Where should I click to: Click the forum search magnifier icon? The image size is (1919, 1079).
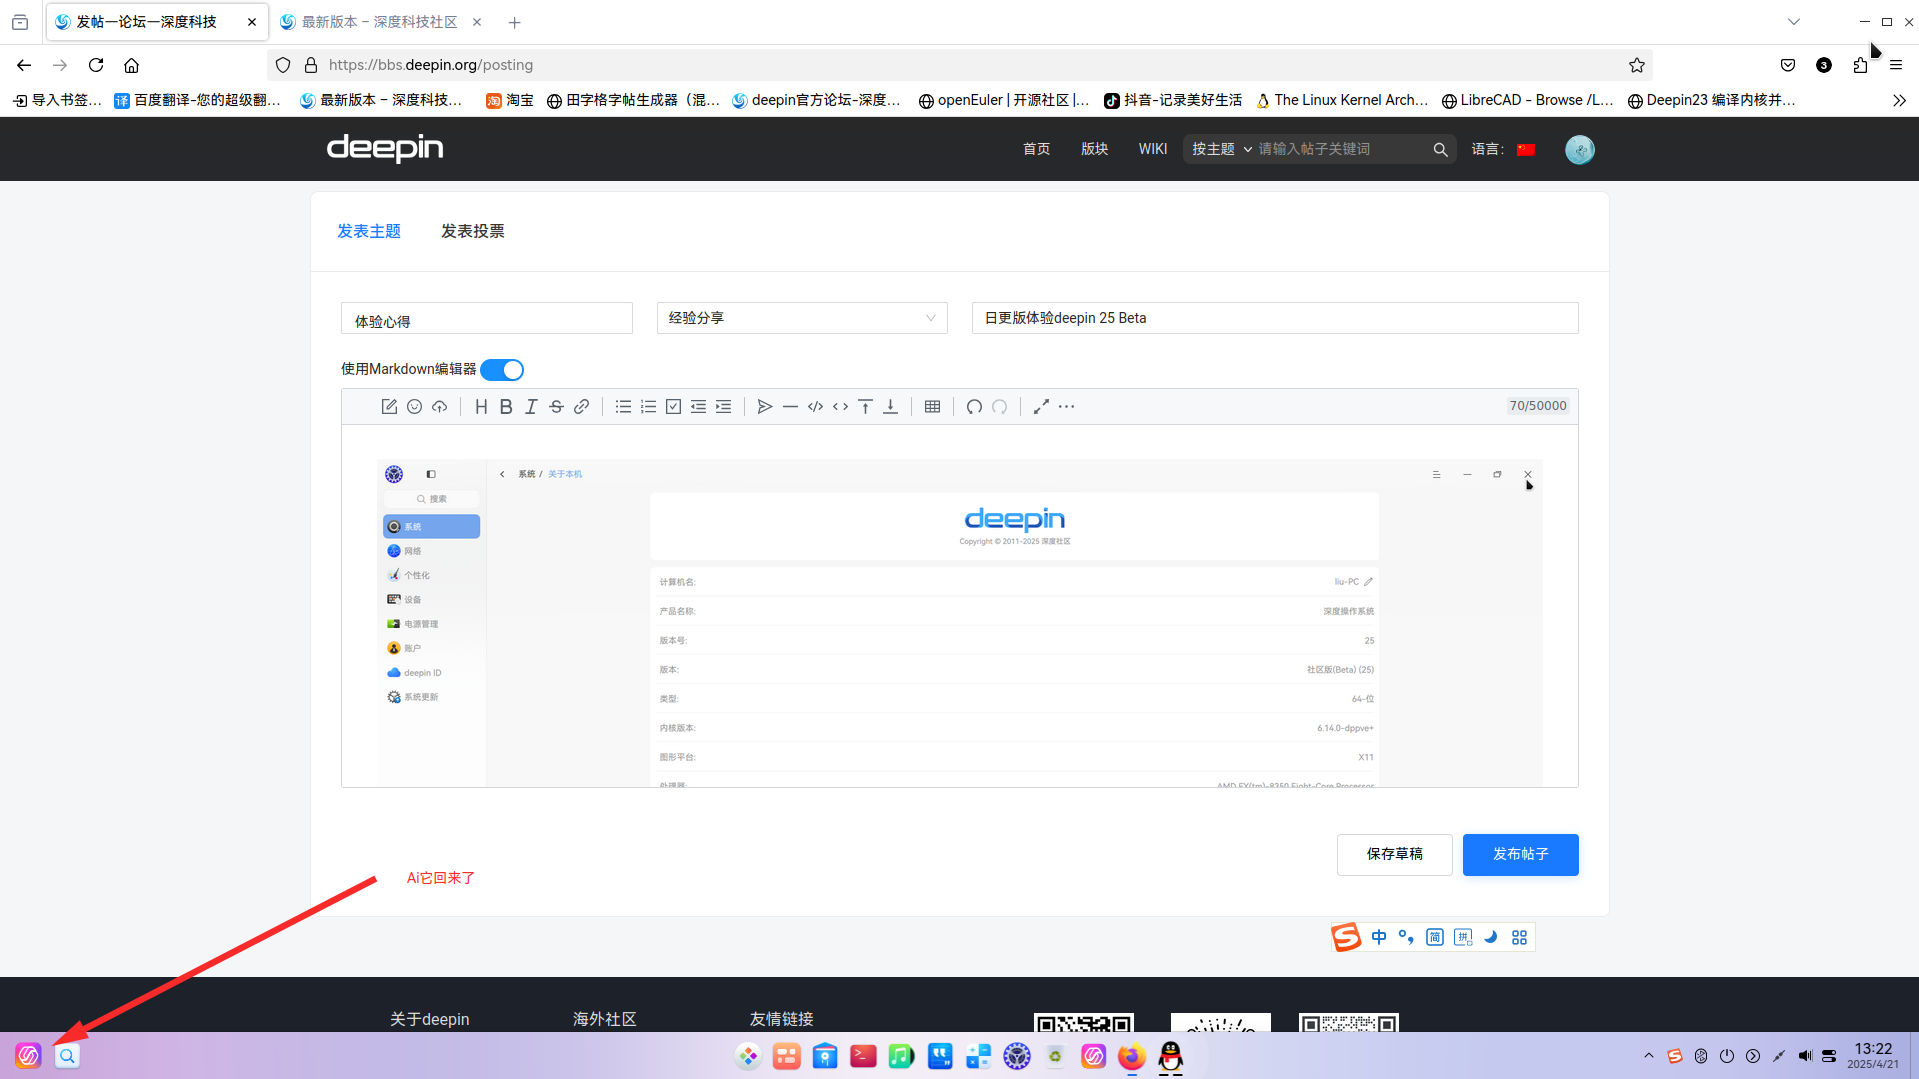coord(1440,149)
